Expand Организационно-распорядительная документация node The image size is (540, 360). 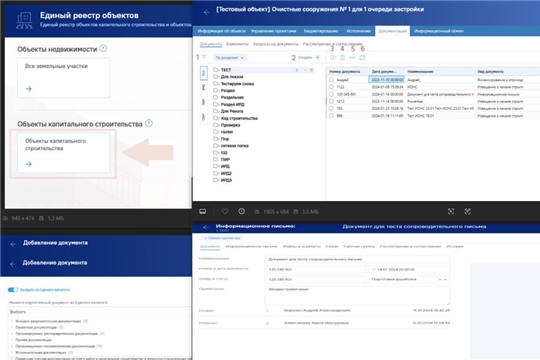[12, 333]
